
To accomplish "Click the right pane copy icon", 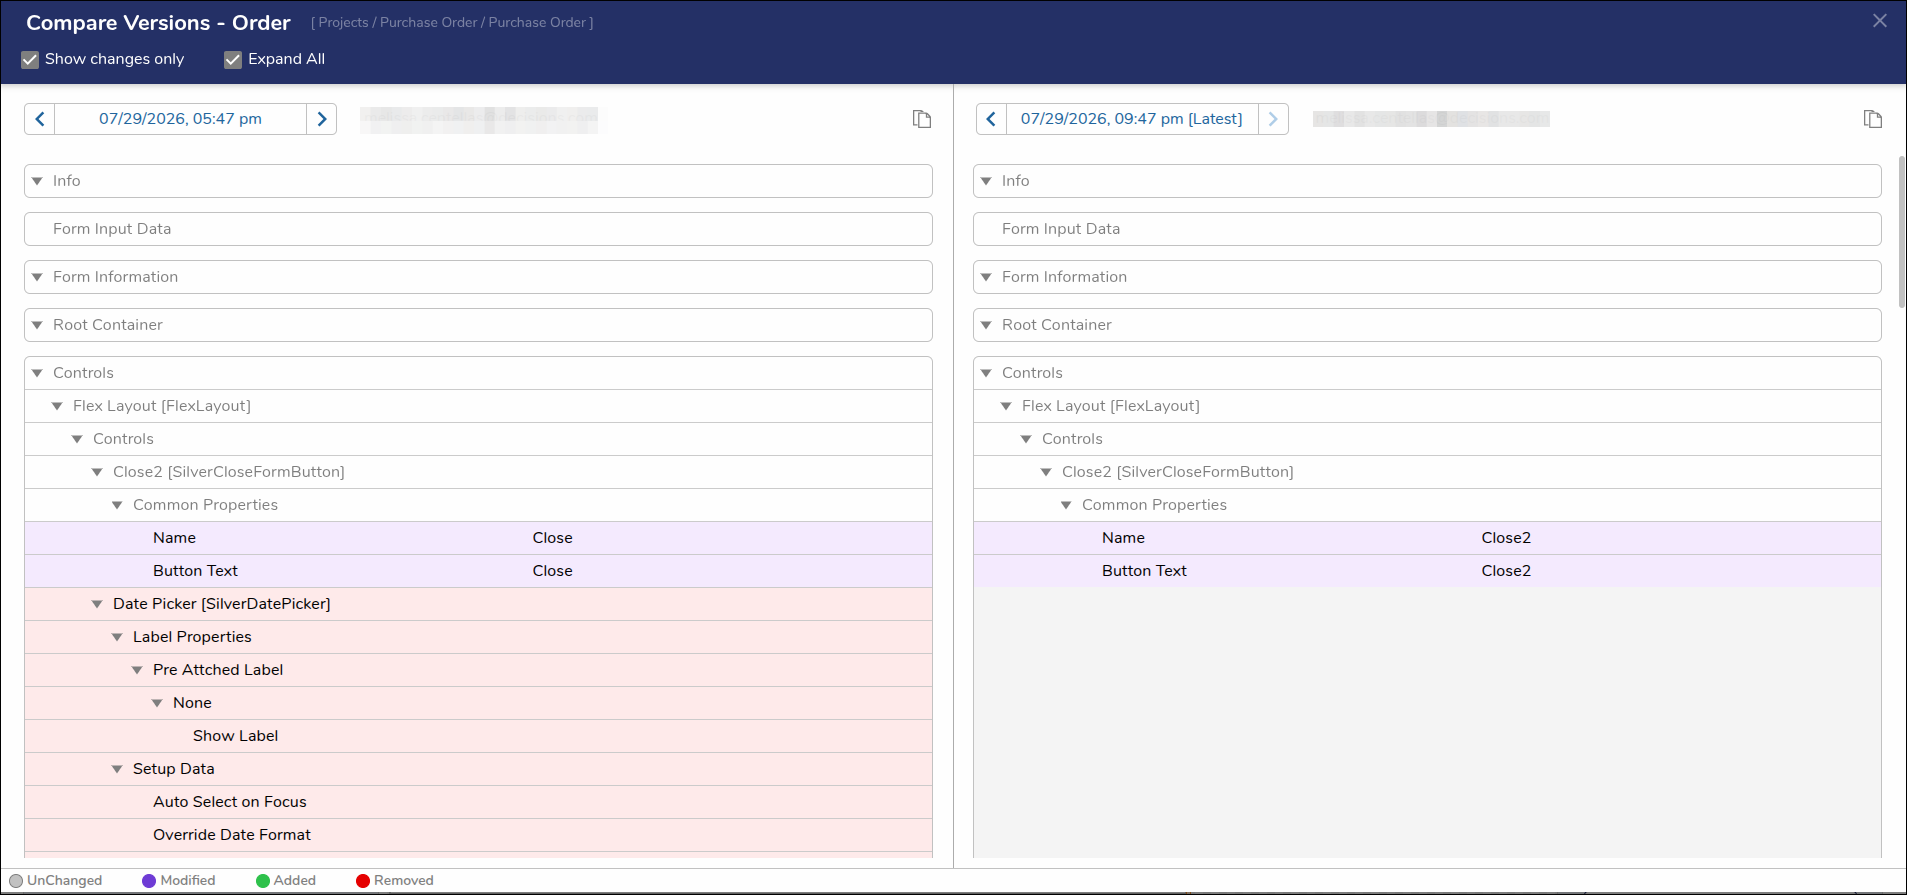I will point(1873,119).
